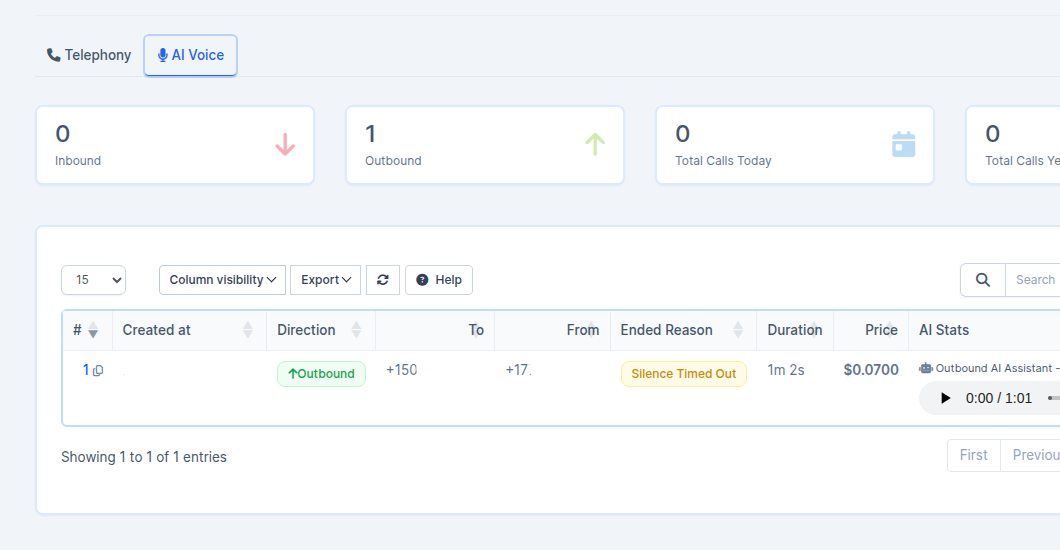Go to the First page
1060x550 pixels.
pyautogui.click(x=973, y=455)
